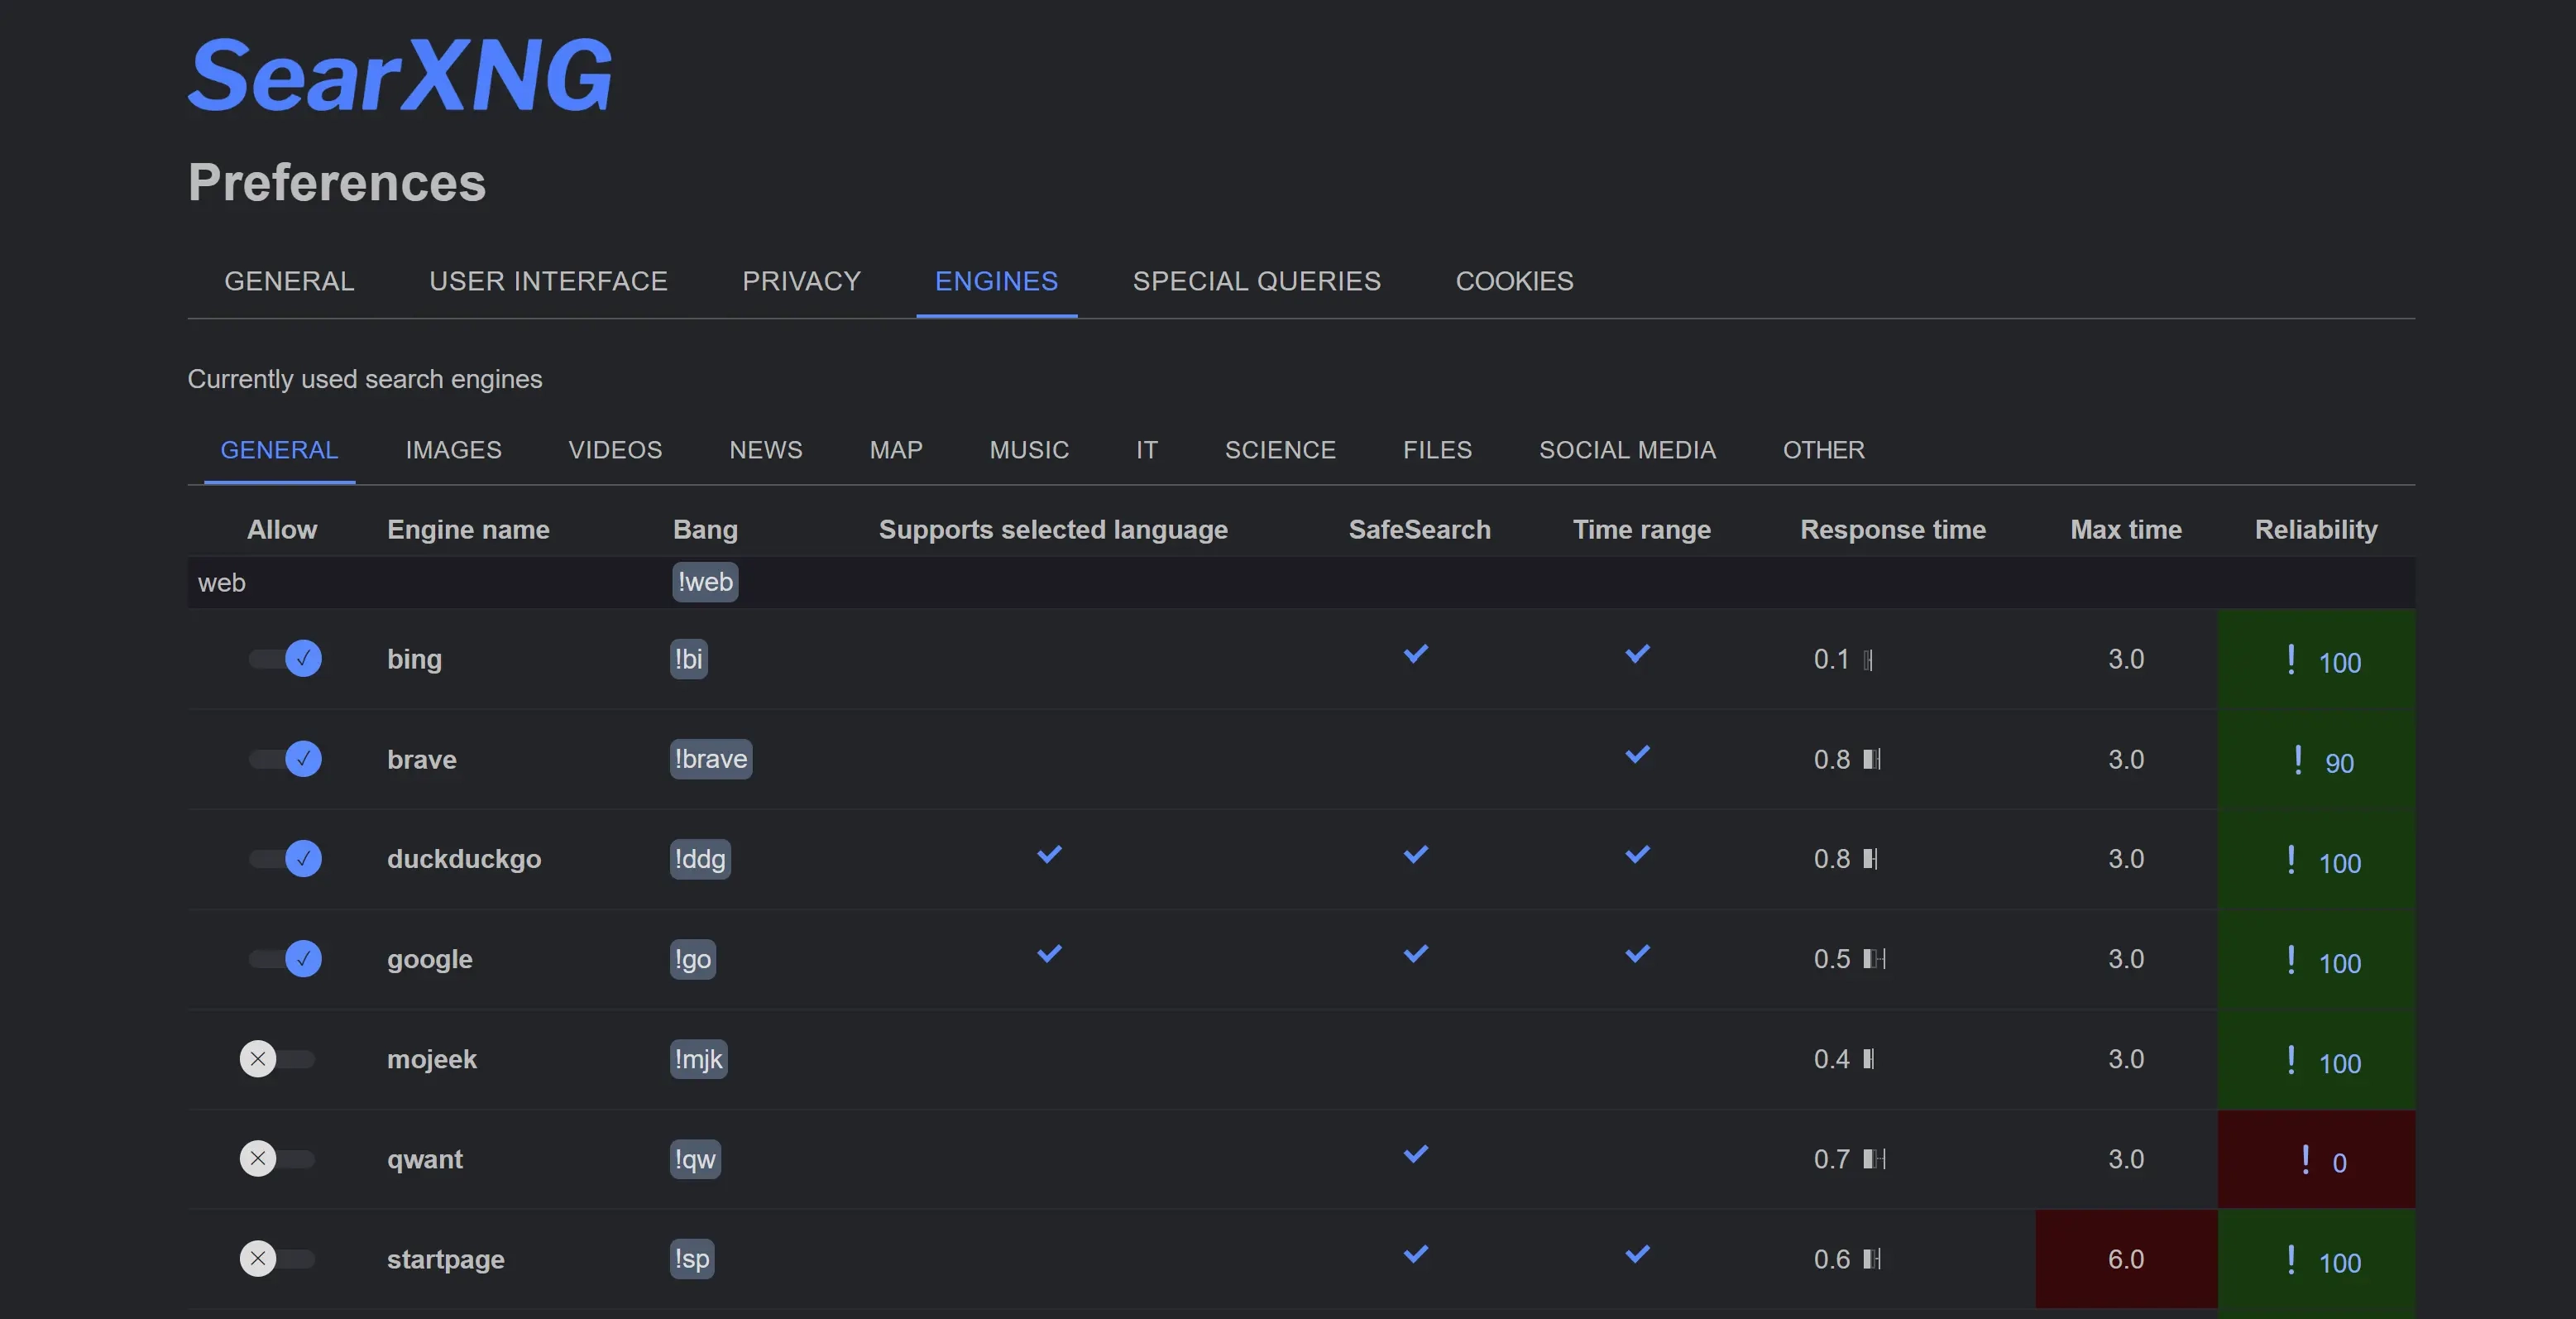Click qwant's red reliability warning icon

(x=2305, y=1159)
